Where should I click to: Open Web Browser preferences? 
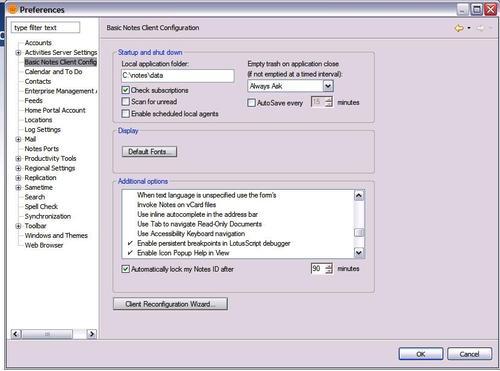pyautogui.click(x=44, y=245)
